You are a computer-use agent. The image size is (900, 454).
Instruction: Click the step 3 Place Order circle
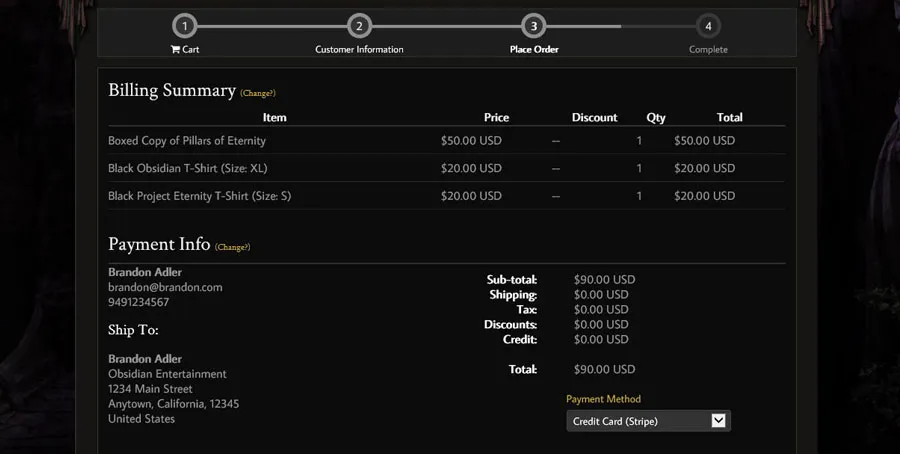[534, 26]
